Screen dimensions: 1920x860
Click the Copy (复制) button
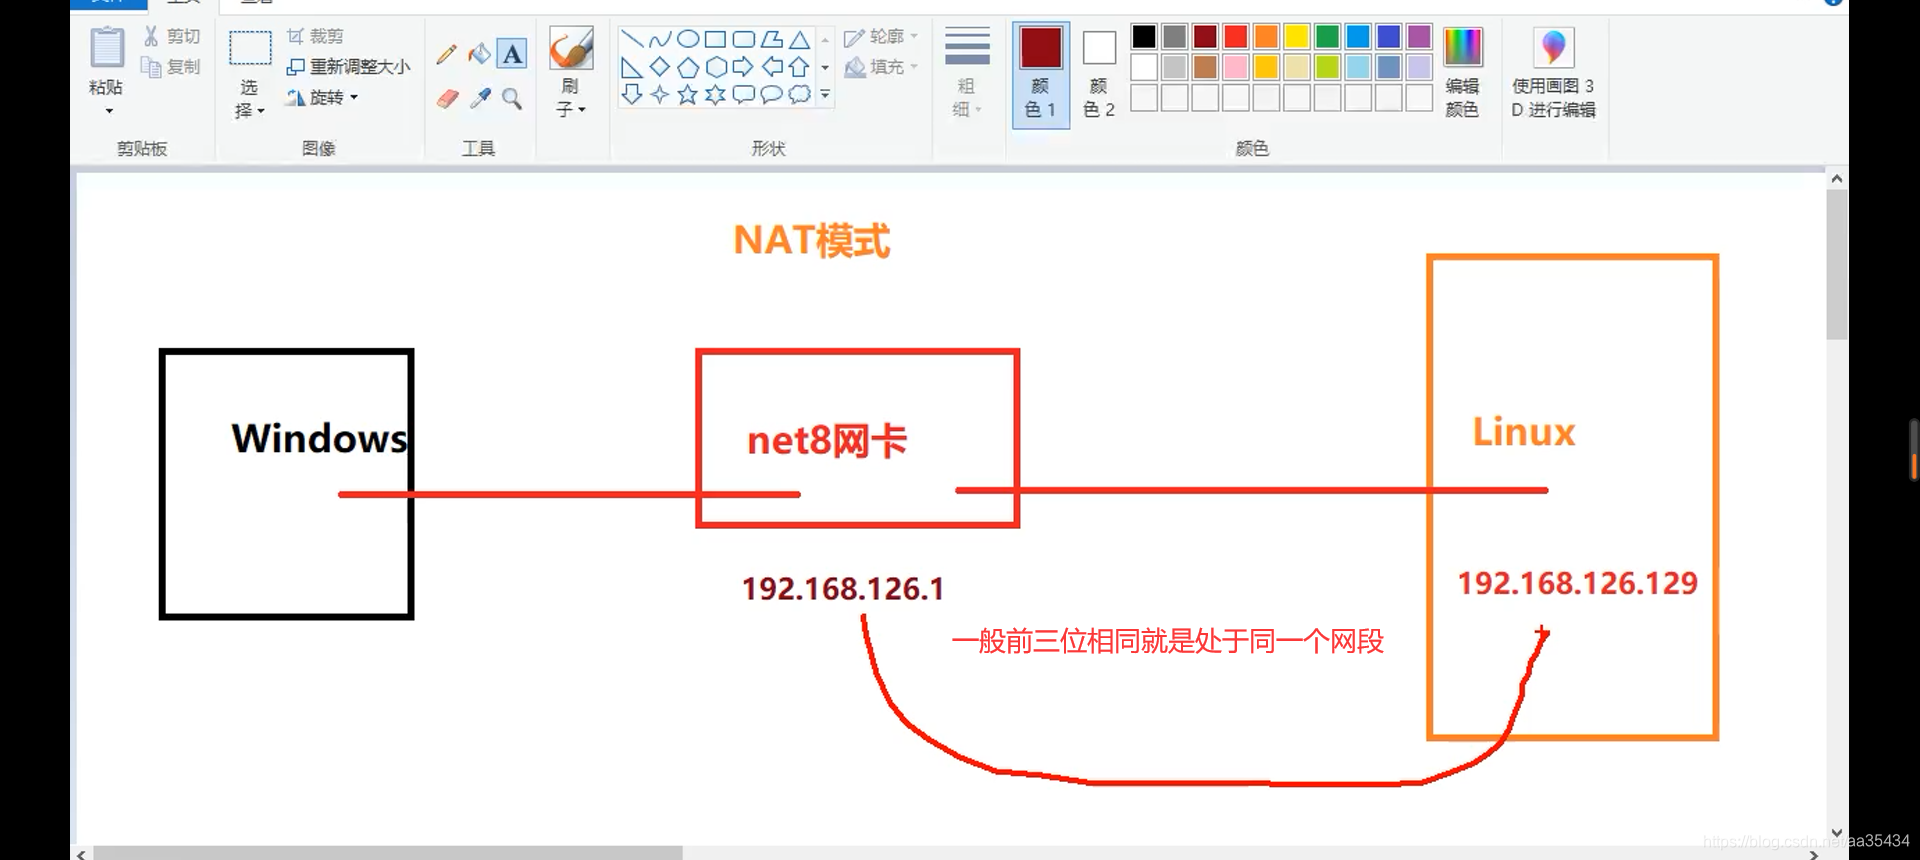tap(171, 67)
